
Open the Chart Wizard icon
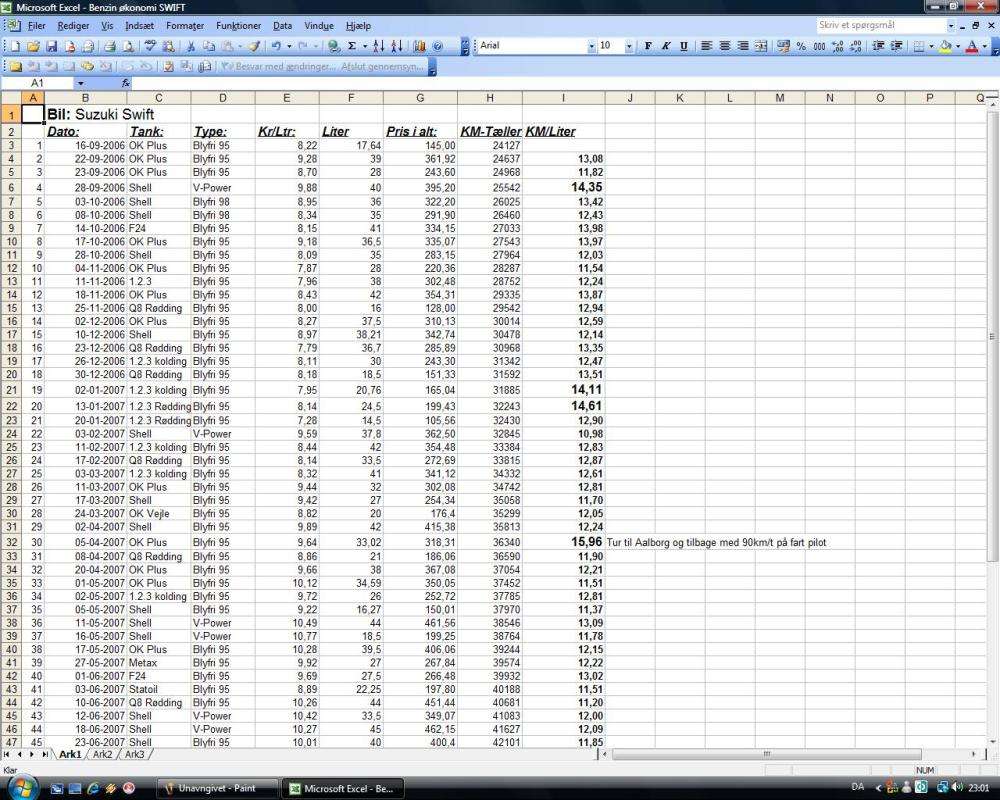tap(419, 46)
